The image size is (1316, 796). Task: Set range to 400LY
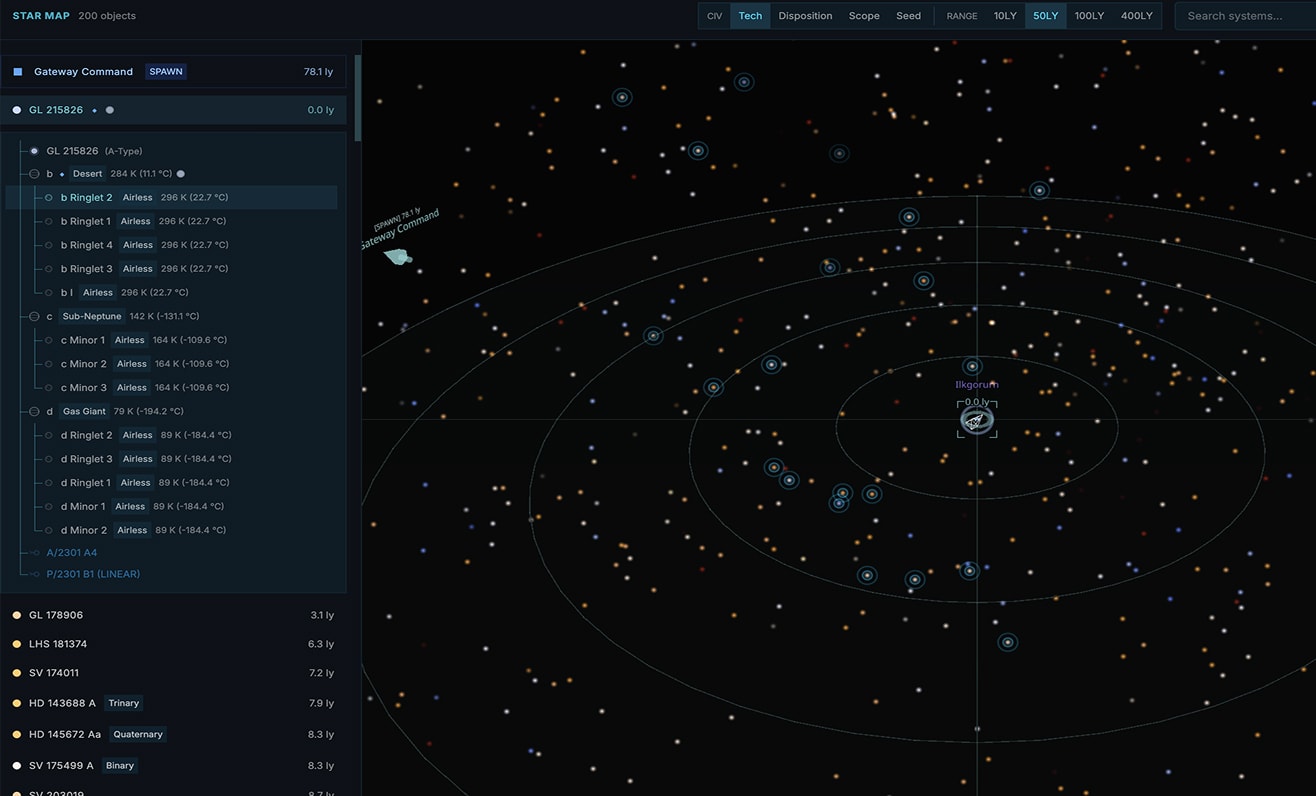pos(1137,16)
